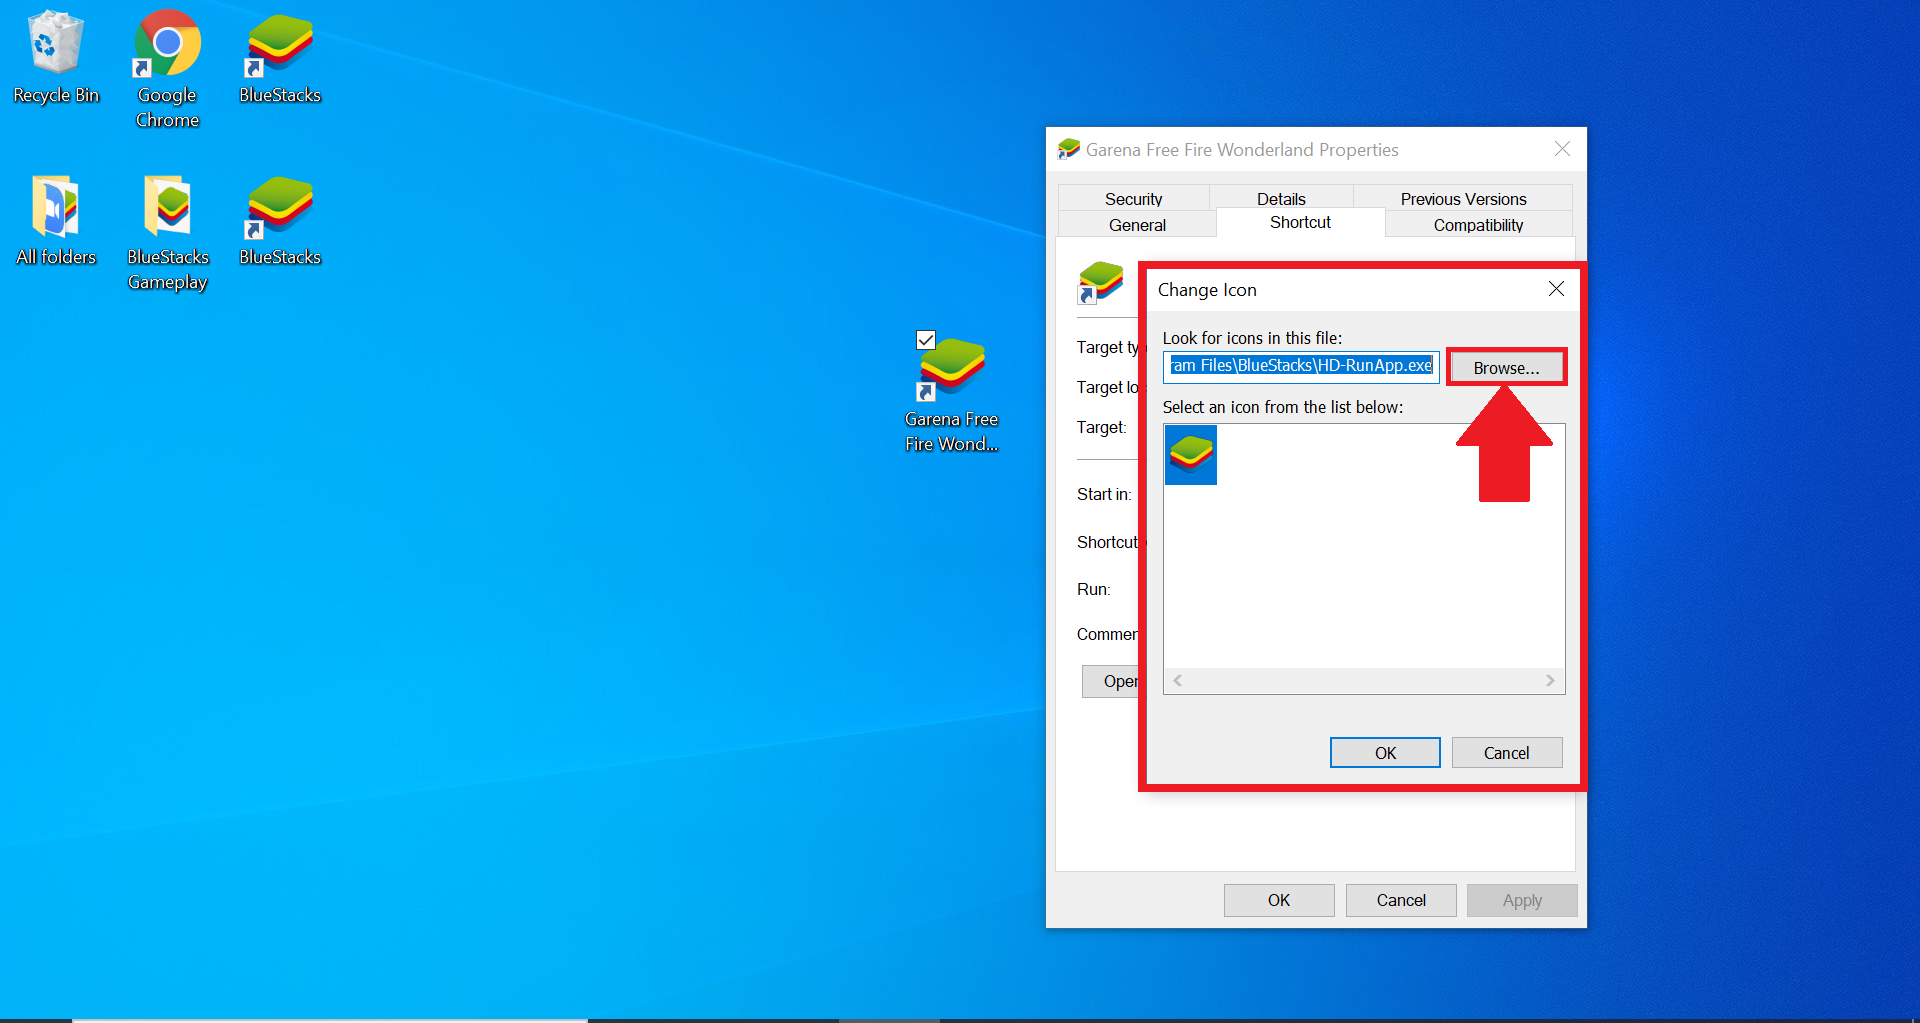The height and width of the screenshot is (1023, 1920).
Task: Click the shortcut icon in the Properties Shortcut tab
Action: (1100, 282)
